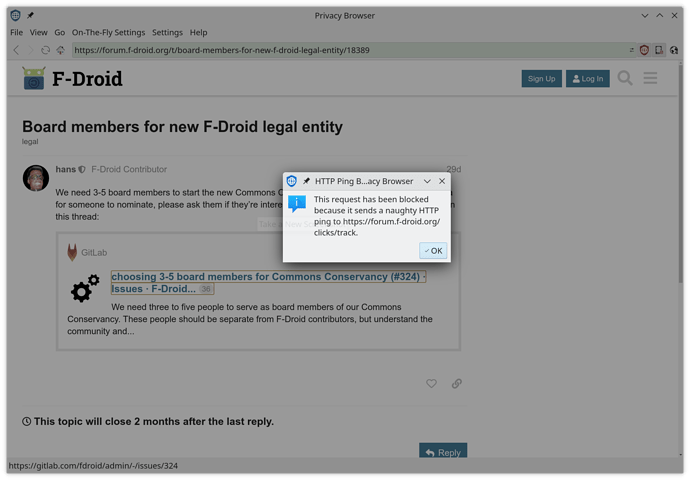
Task: Maximize the Privacy Browser window
Action: 660,15
